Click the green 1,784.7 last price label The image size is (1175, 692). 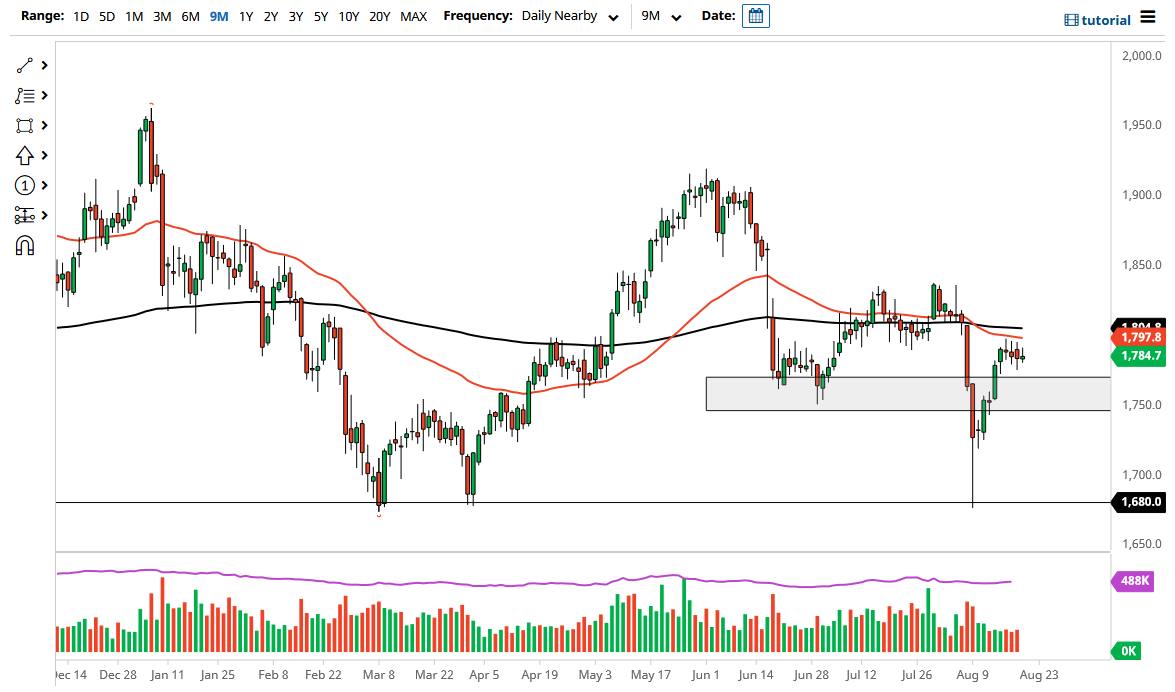point(1140,355)
